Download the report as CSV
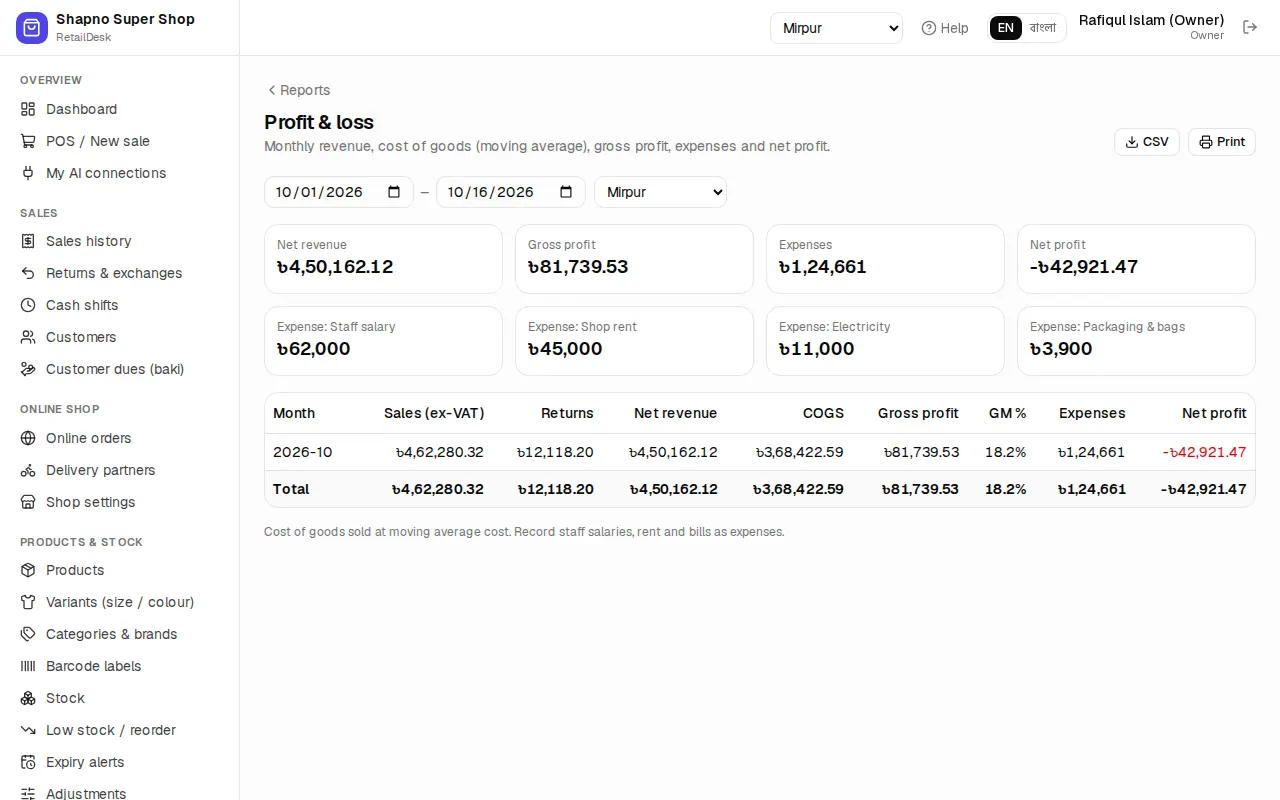The height and width of the screenshot is (800, 1280). point(1147,142)
